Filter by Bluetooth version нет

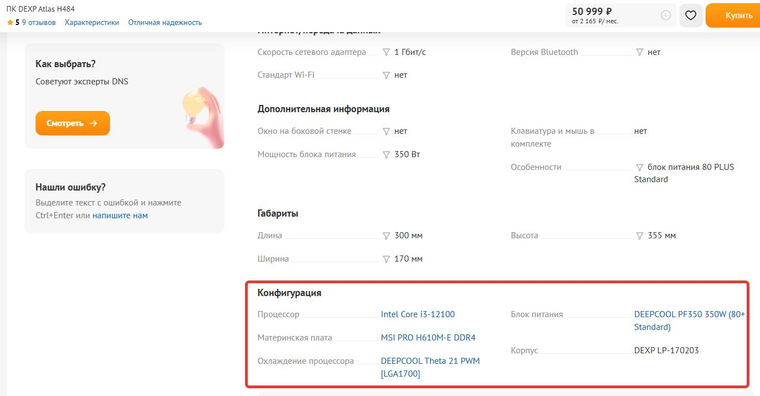[x=639, y=52]
